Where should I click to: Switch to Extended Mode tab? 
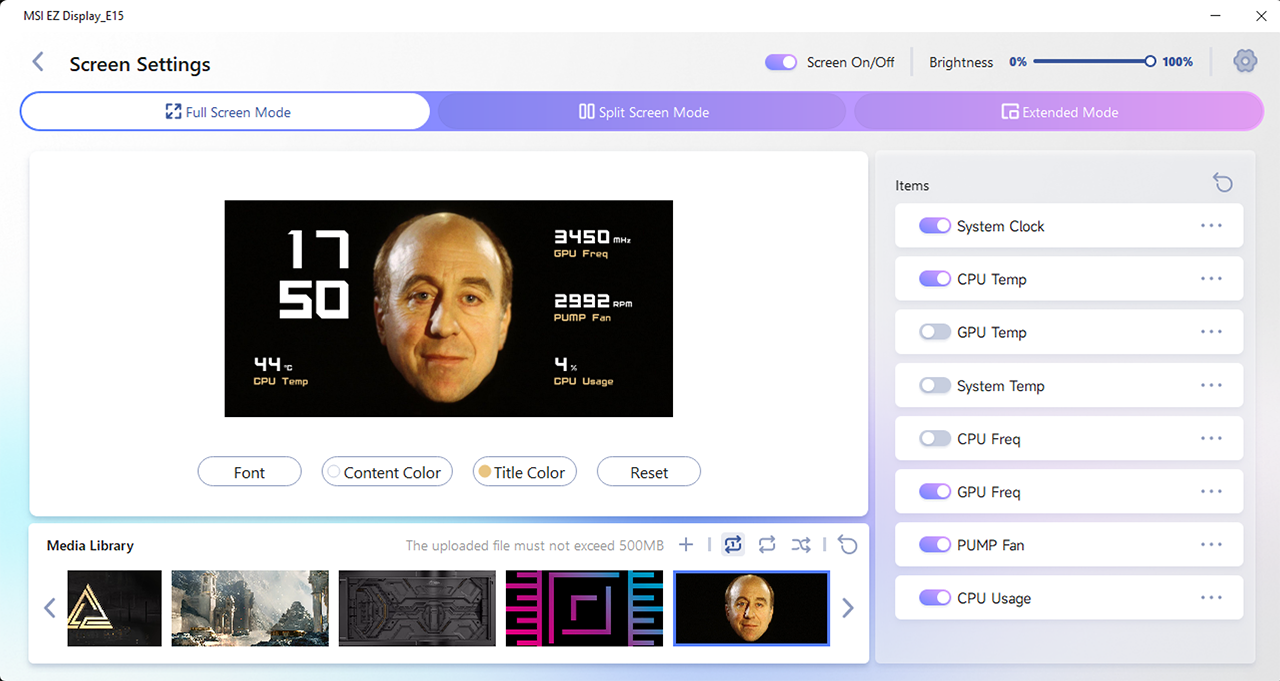1059,112
